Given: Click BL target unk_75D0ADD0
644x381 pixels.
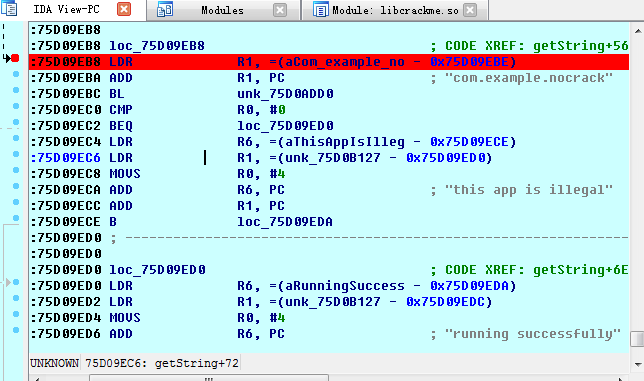Looking at the screenshot, I should (285, 94).
